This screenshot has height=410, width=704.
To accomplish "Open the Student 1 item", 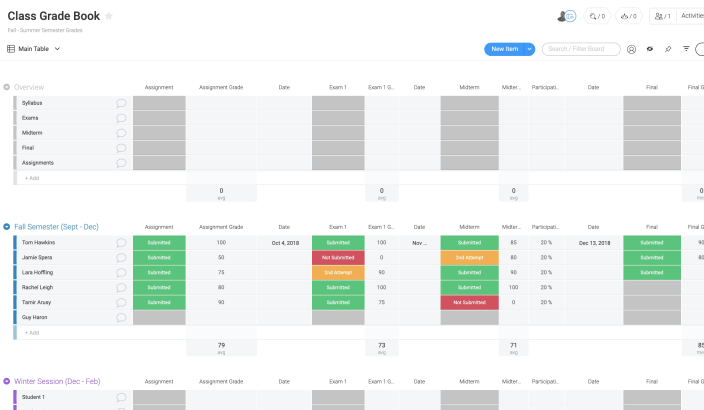I will click(x=33, y=397).
